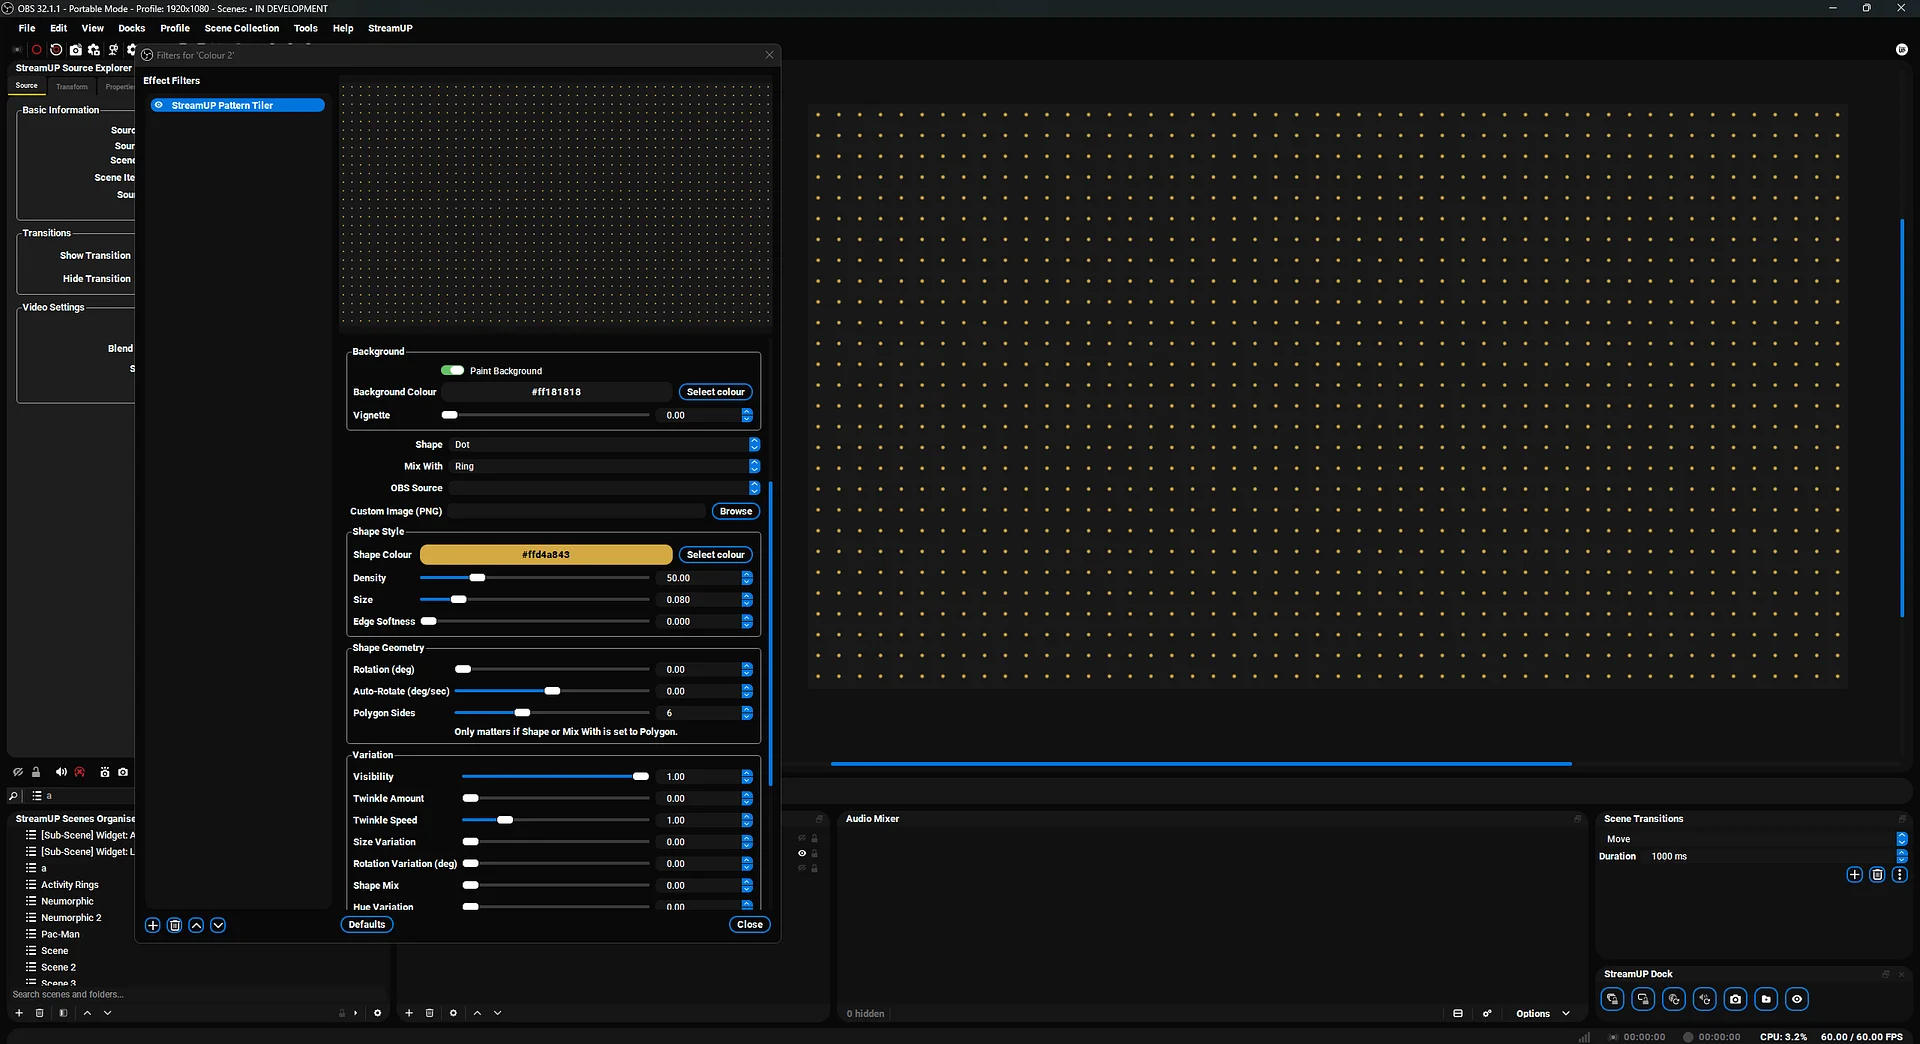Image resolution: width=1920 pixels, height=1044 pixels.
Task: Open transition properties three-dot menu
Action: [1899, 875]
